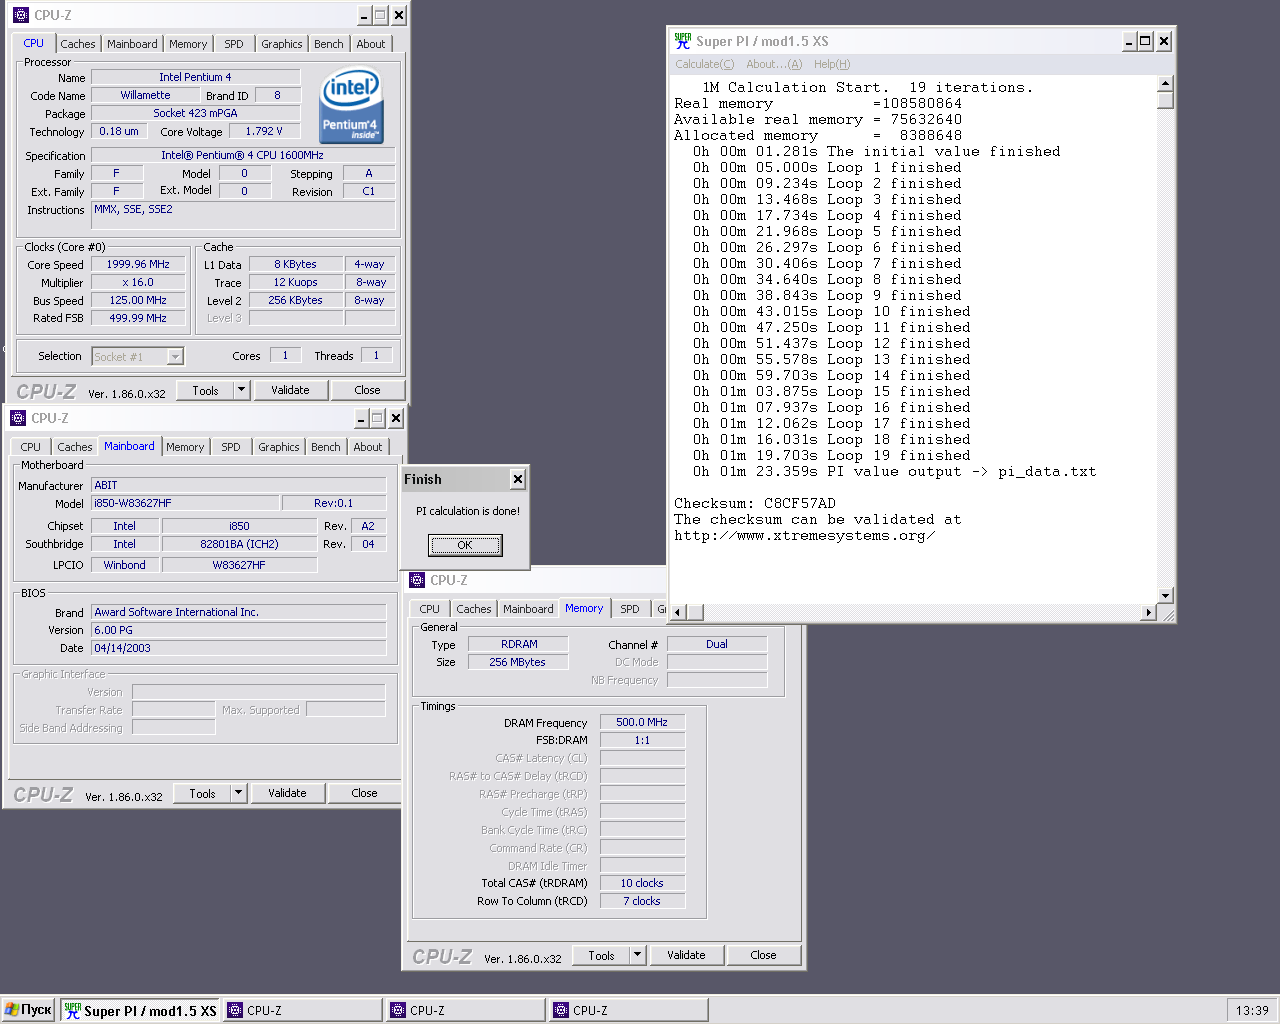
Task: Close the Super PI window
Action: [x=1163, y=41]
